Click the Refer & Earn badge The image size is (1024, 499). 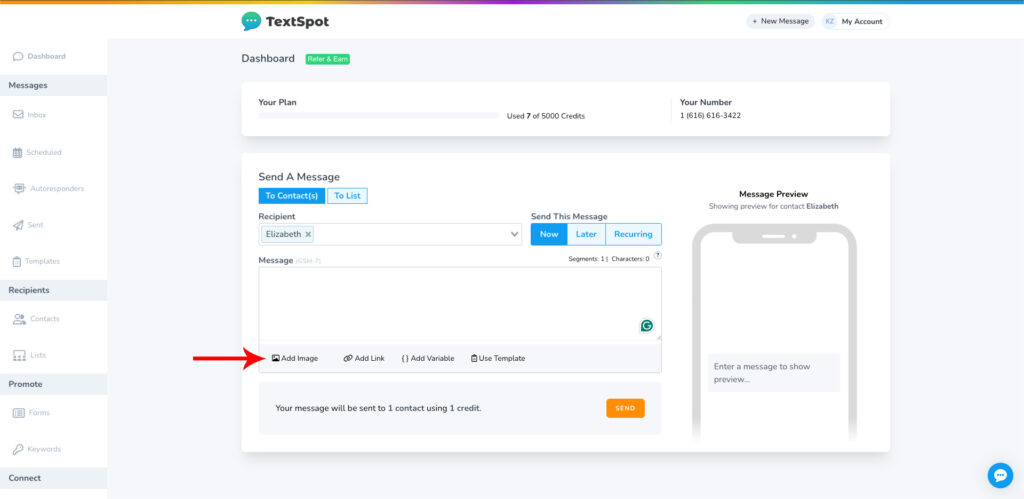[x=328, y=59]
